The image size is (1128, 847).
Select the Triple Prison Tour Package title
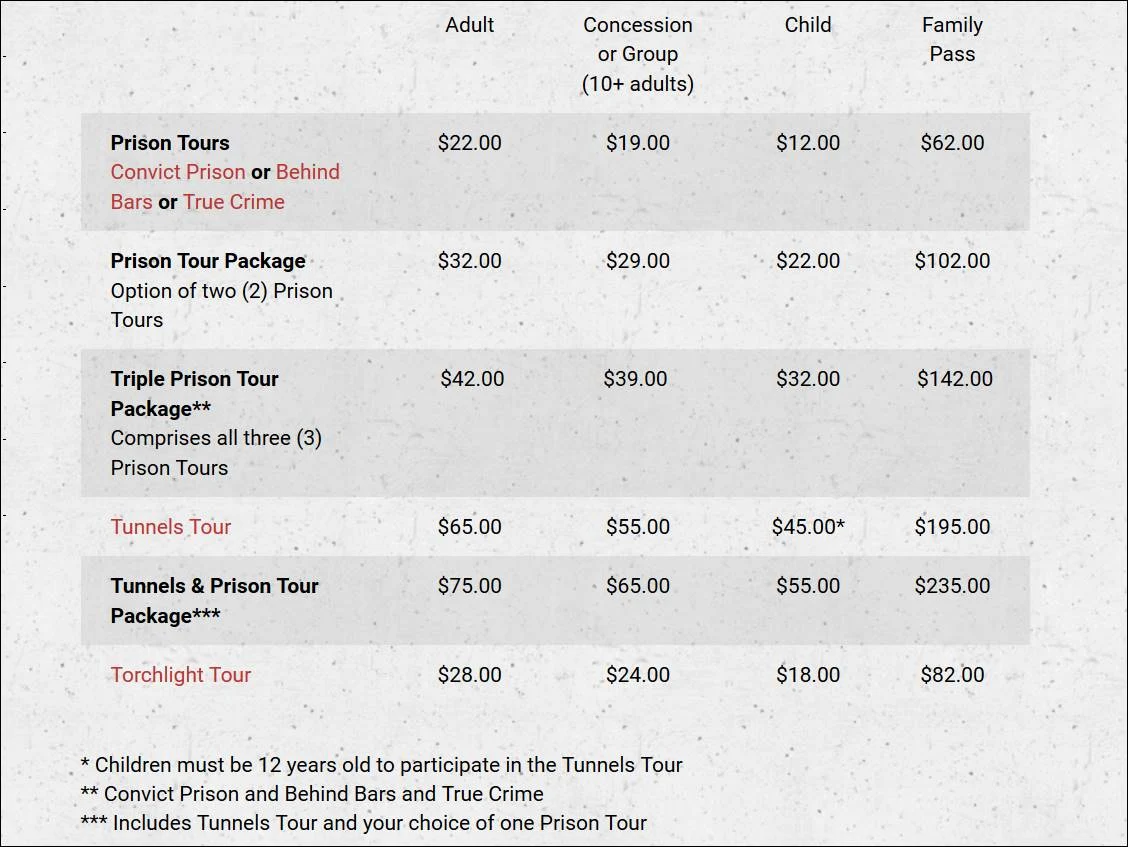click(x=195, y=393)
